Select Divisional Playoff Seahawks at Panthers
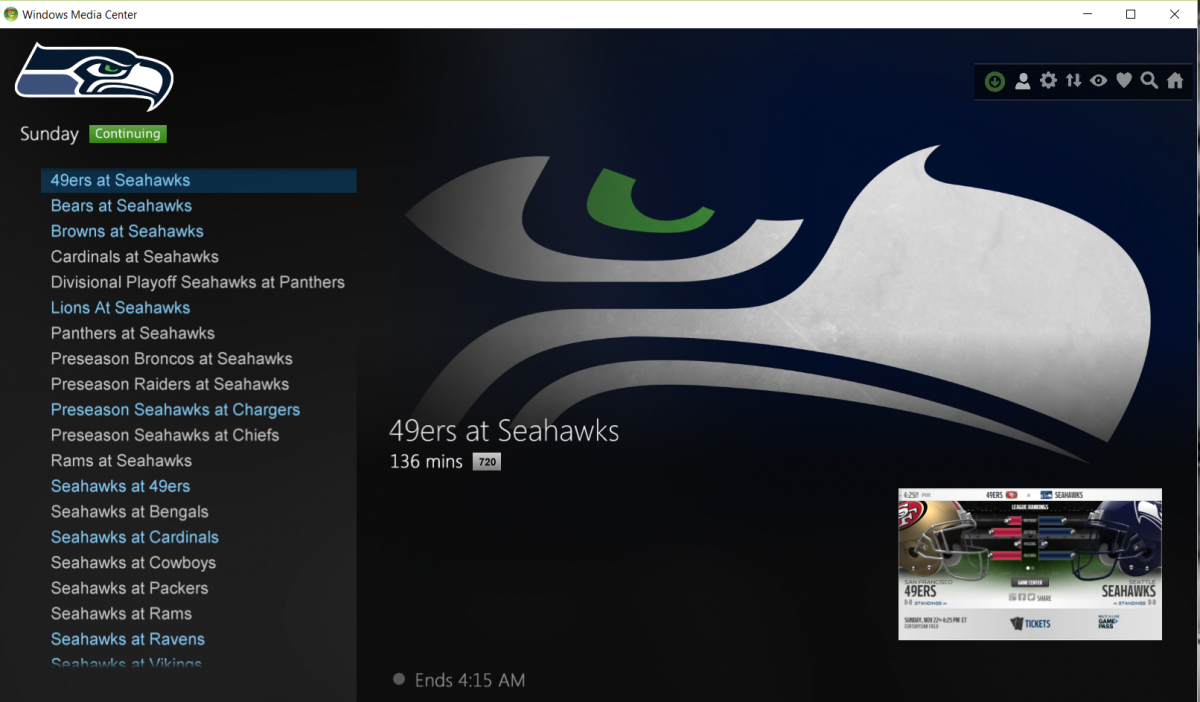 pyautogui.click(x=198, y=282)
